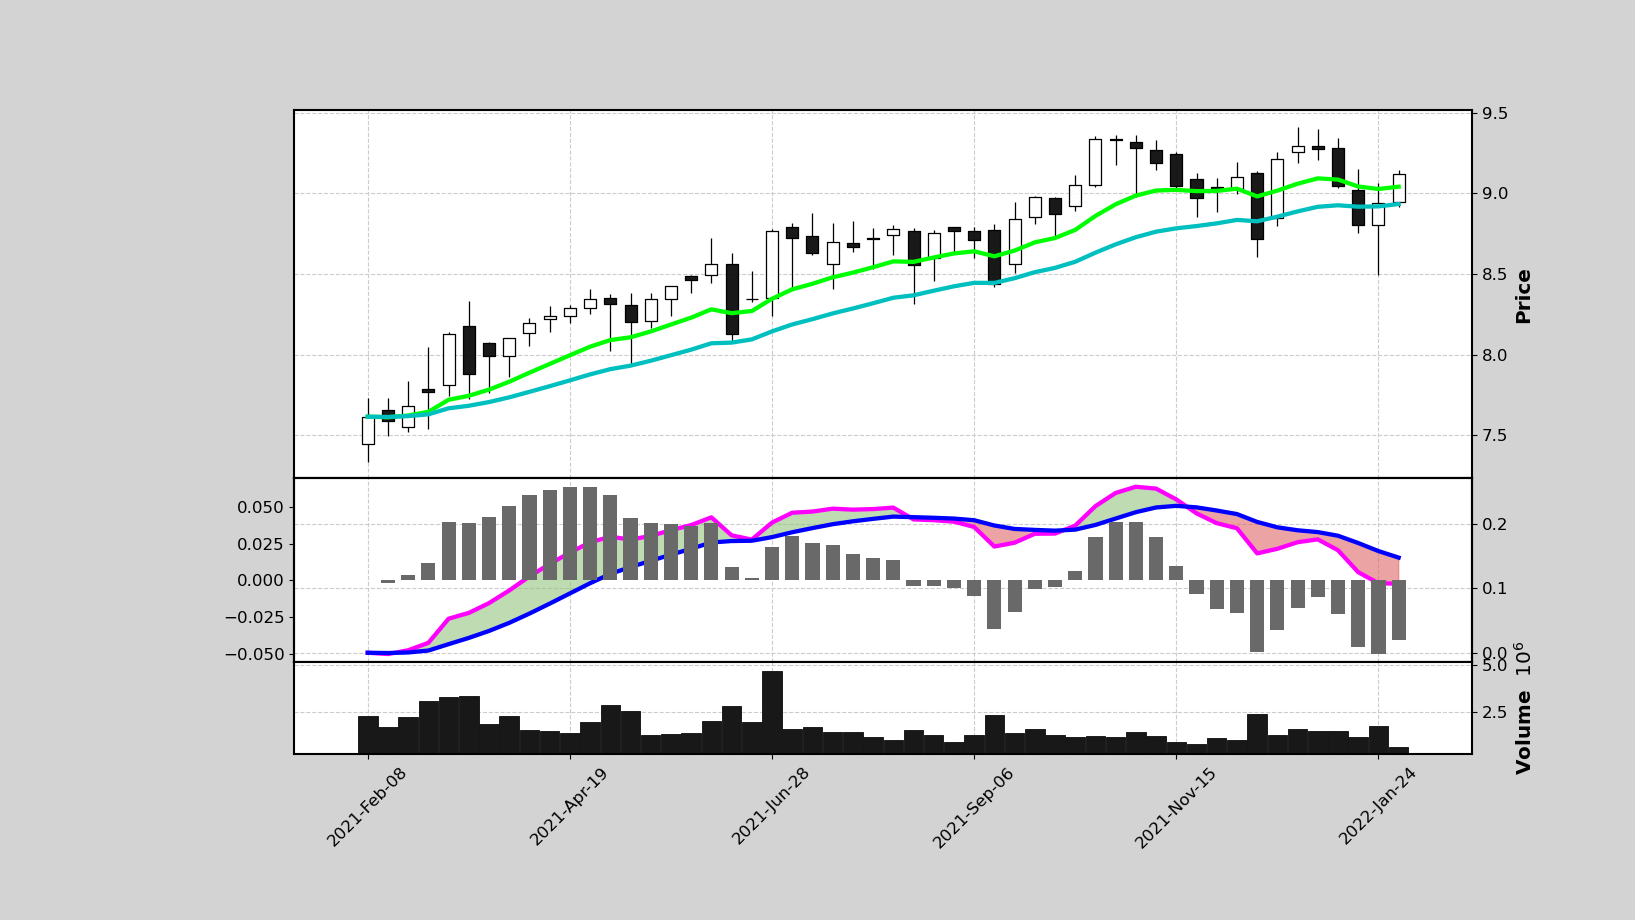Click the "Price" axis title
Image resolution: width=1635 pixels, height=920 pixels.
(x=1523, y=296)
